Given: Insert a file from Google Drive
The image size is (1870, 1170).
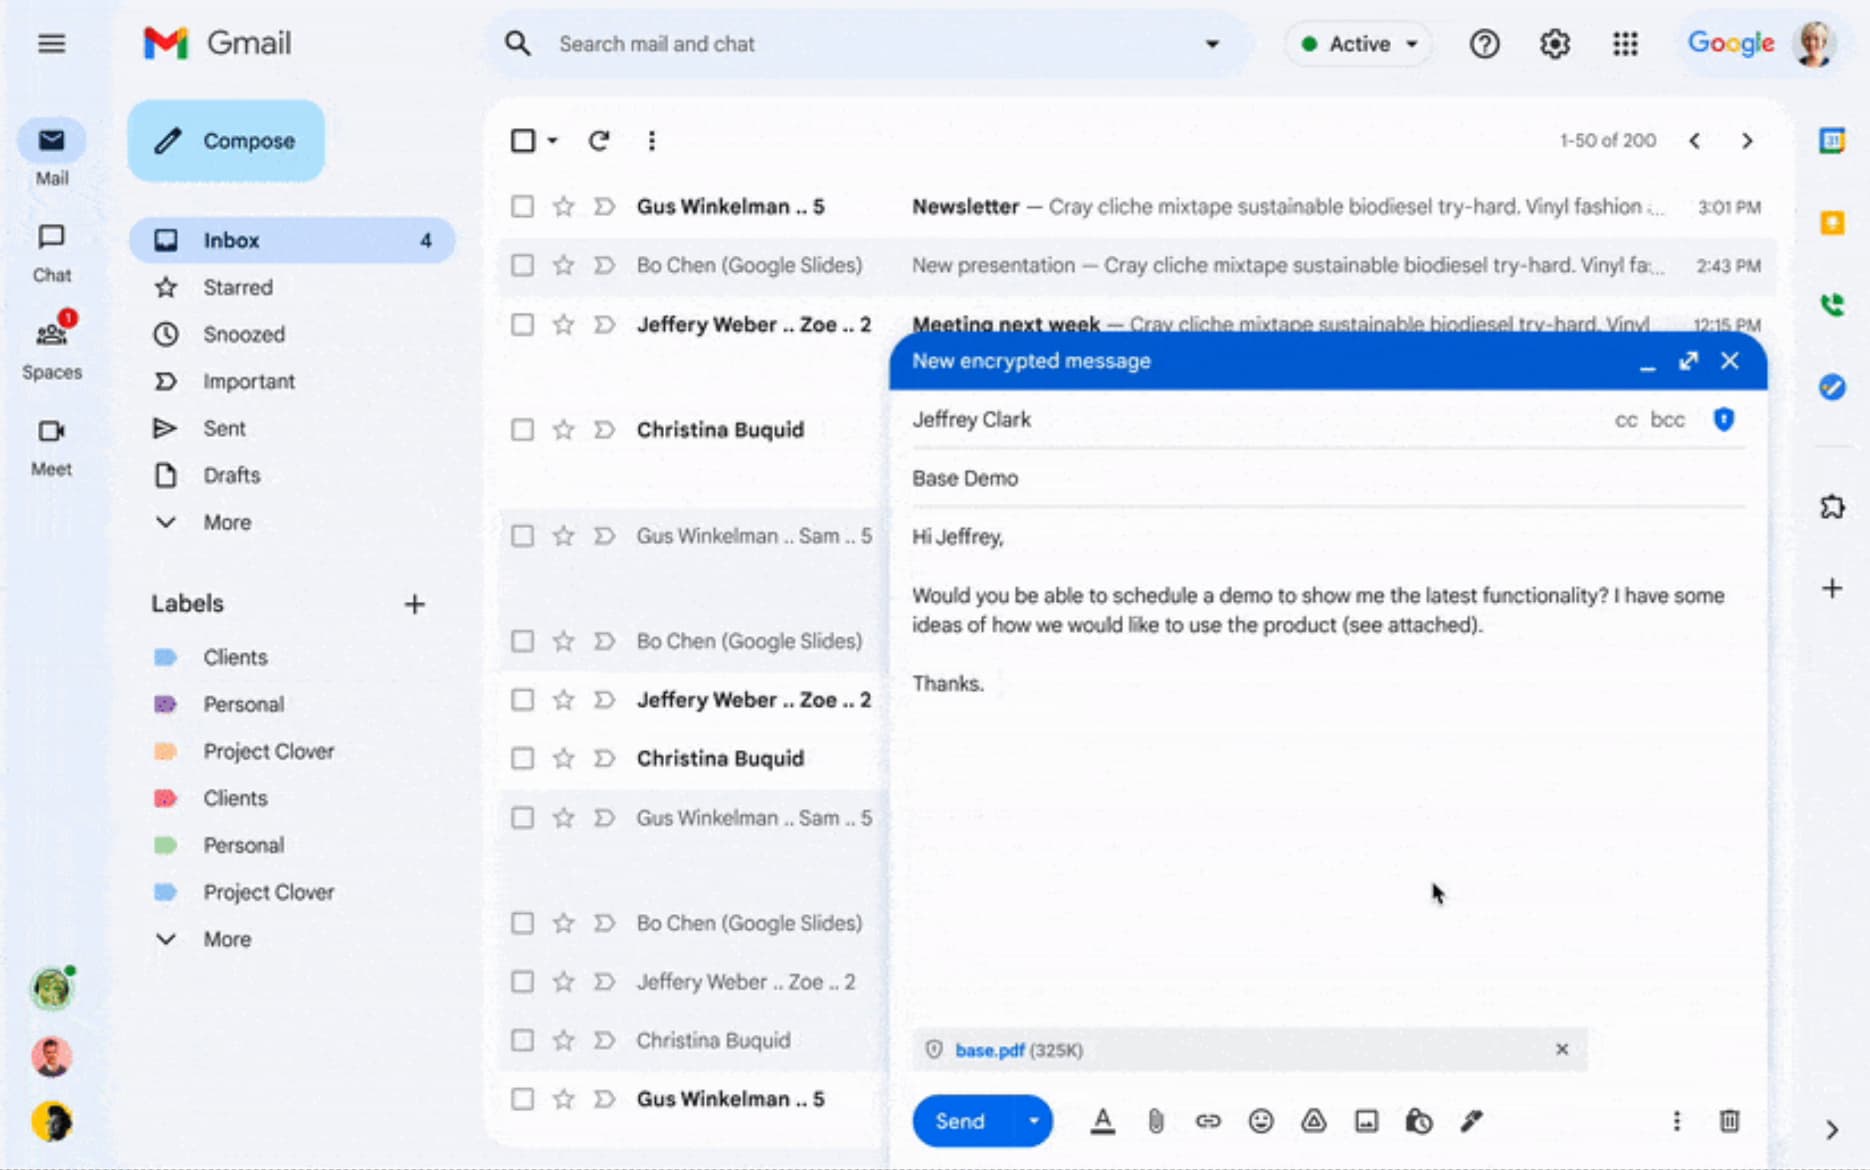Looking at the screenshot, I should coord(1314,1121).
